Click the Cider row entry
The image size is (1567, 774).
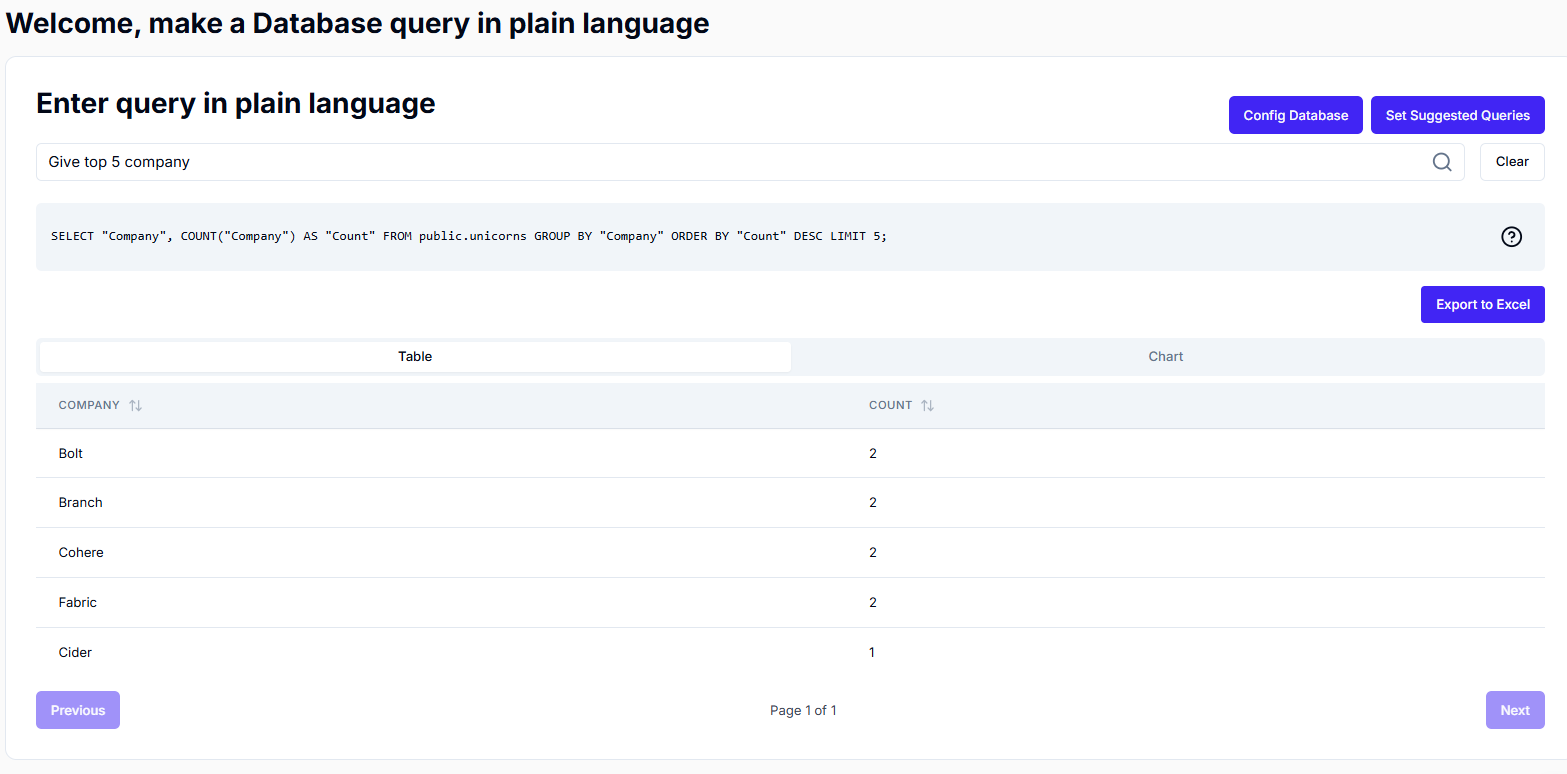(75, 653)
